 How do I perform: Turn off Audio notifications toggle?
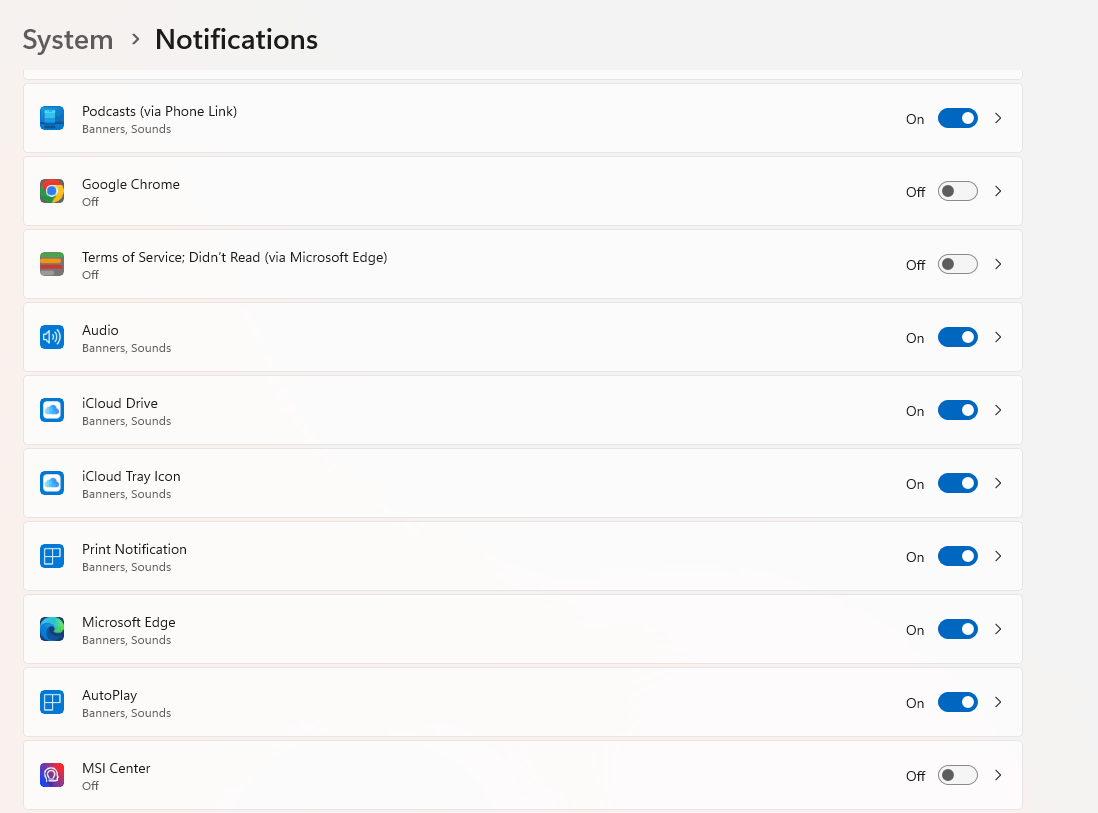point(957,337)
